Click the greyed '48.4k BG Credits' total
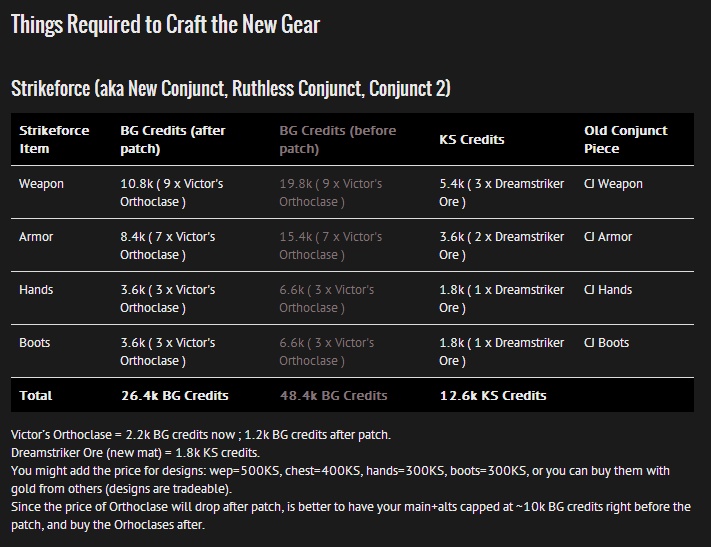 (x=334, y=396)
